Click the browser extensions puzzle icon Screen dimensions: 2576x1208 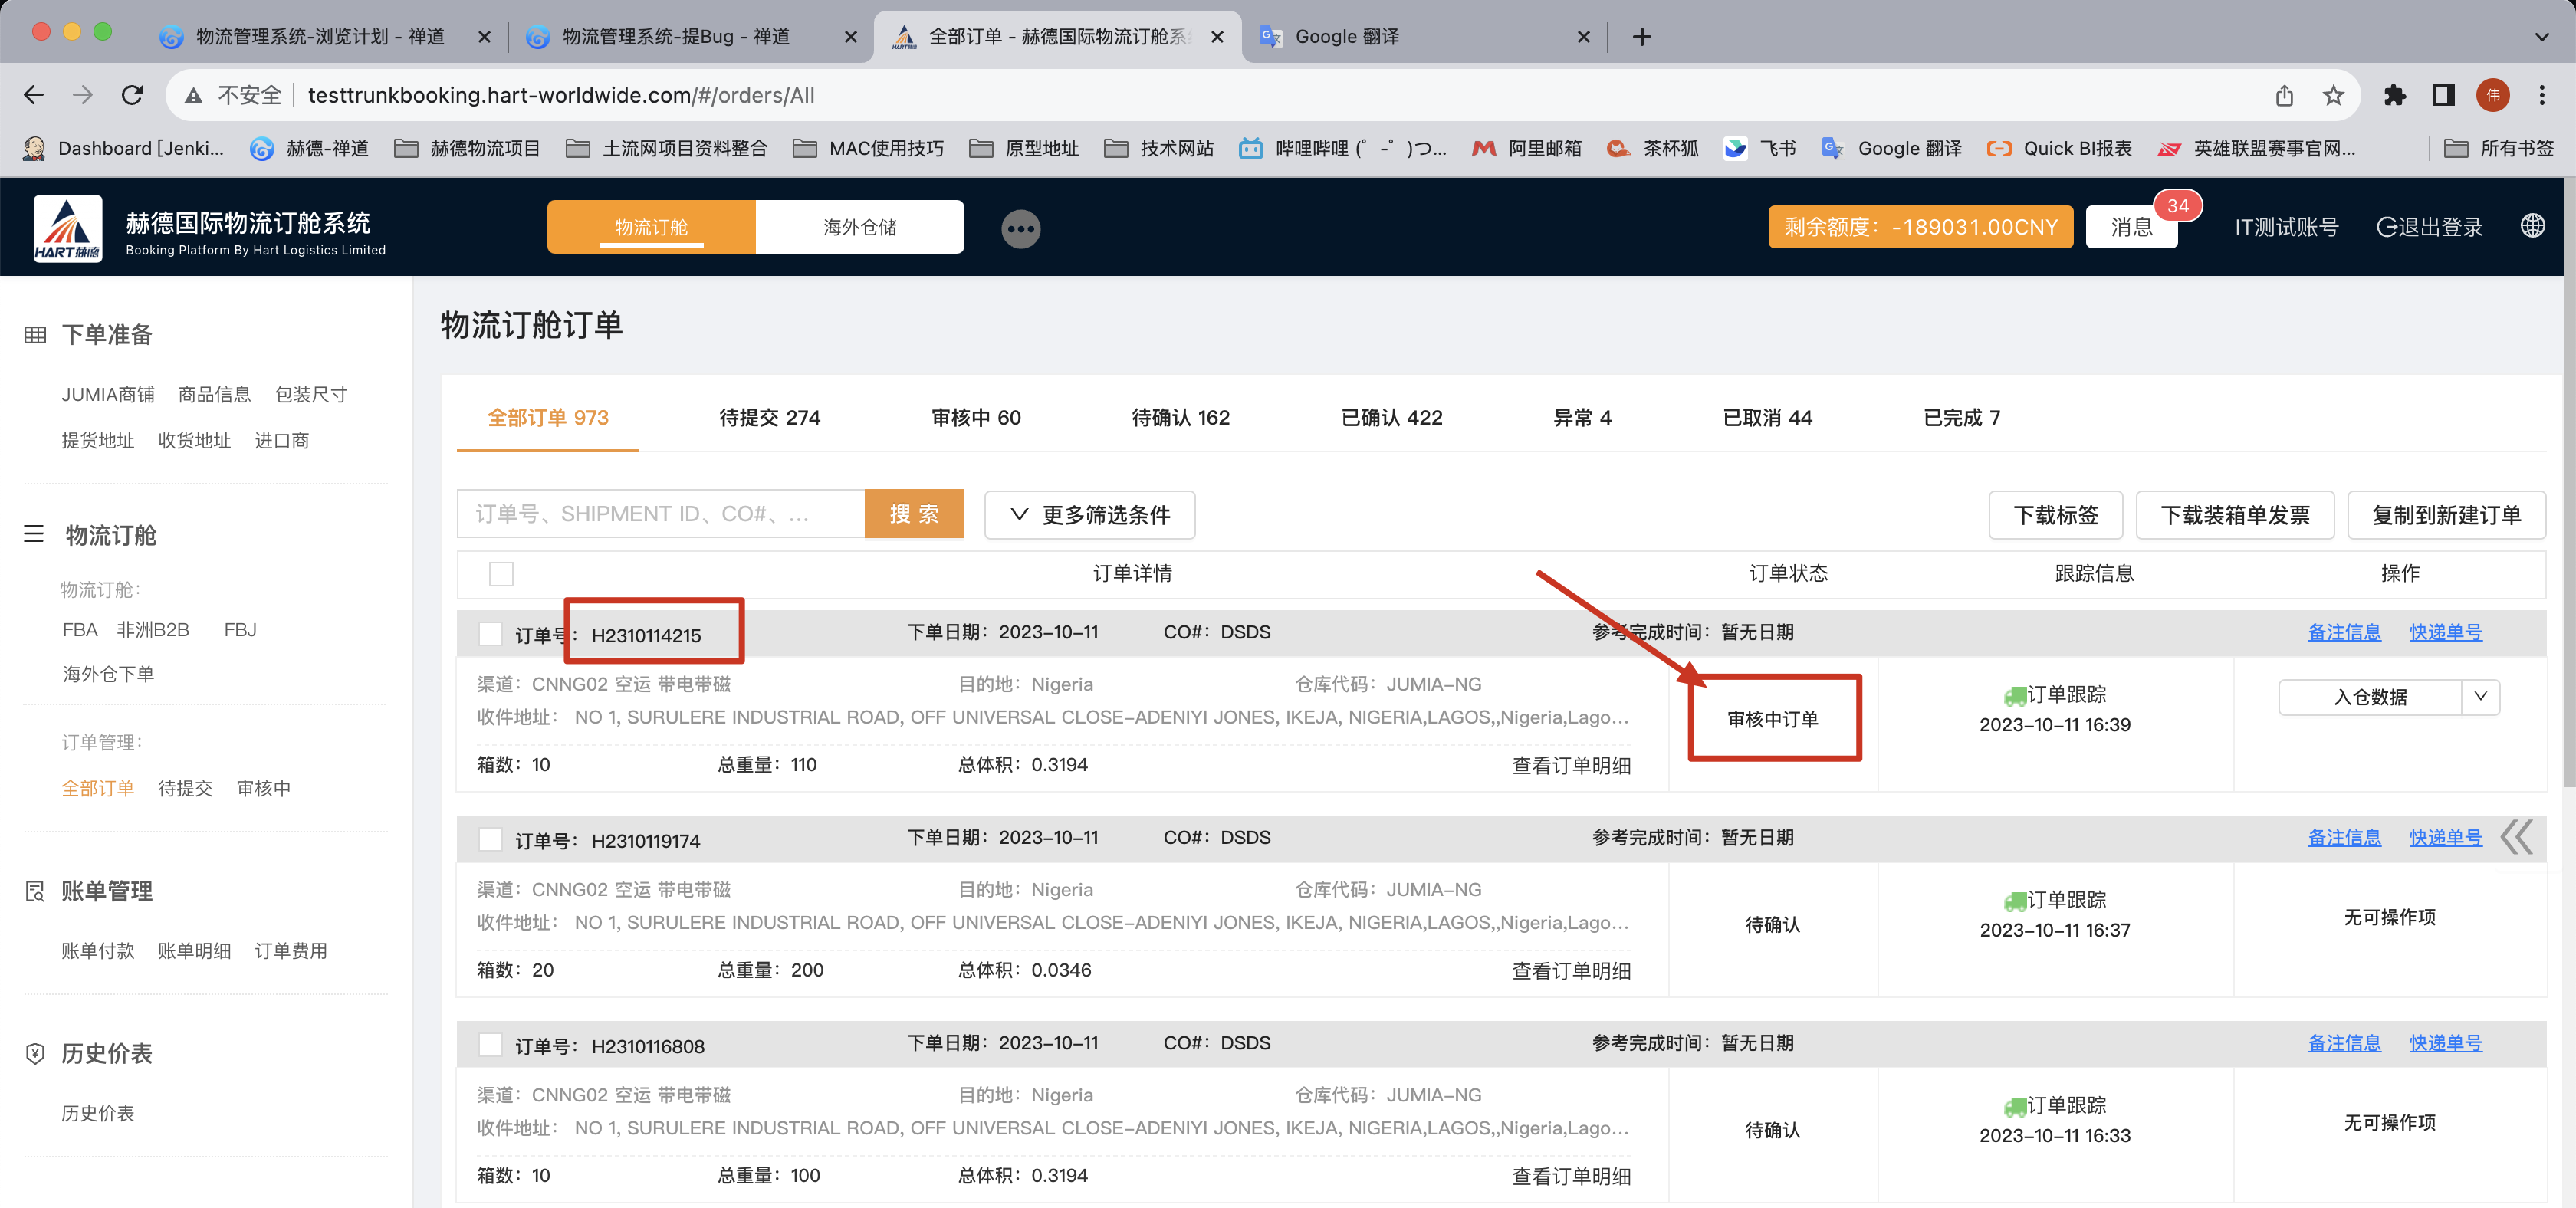(x=2394, y=95)
